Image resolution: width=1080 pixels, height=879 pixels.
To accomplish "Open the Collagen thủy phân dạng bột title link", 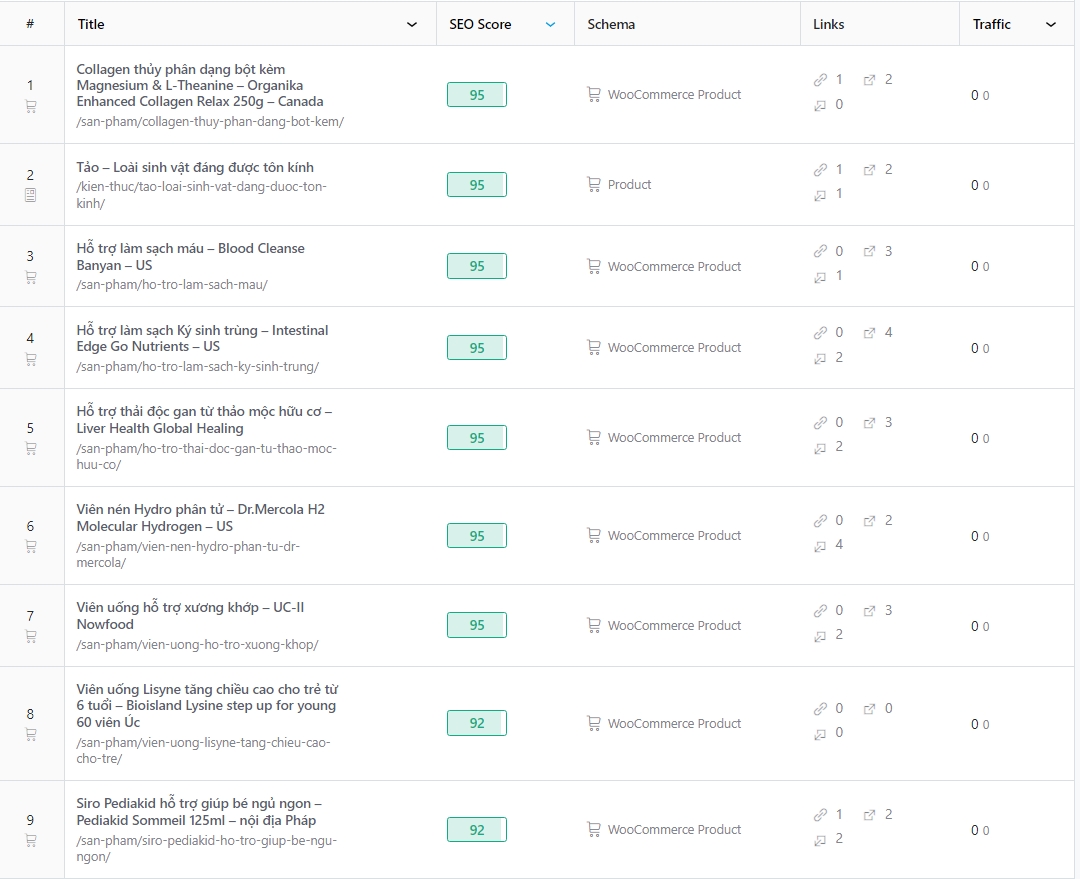I will pos(200,85).
